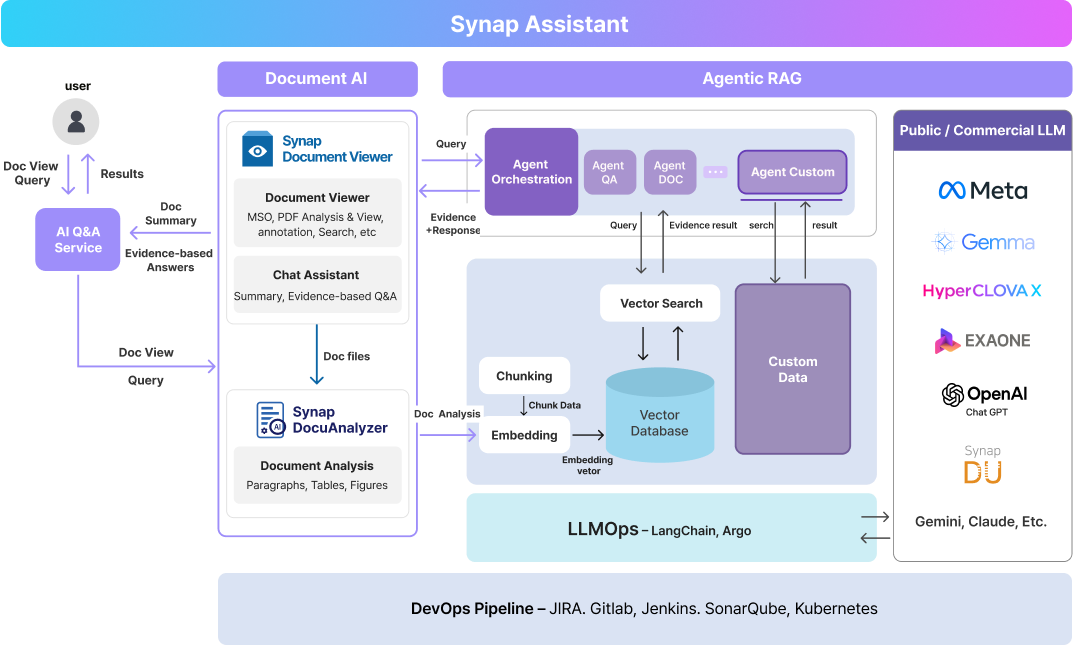Click the DevOps Pipeline bar
Screen dimensions: 1074x645
coord(645,609)
